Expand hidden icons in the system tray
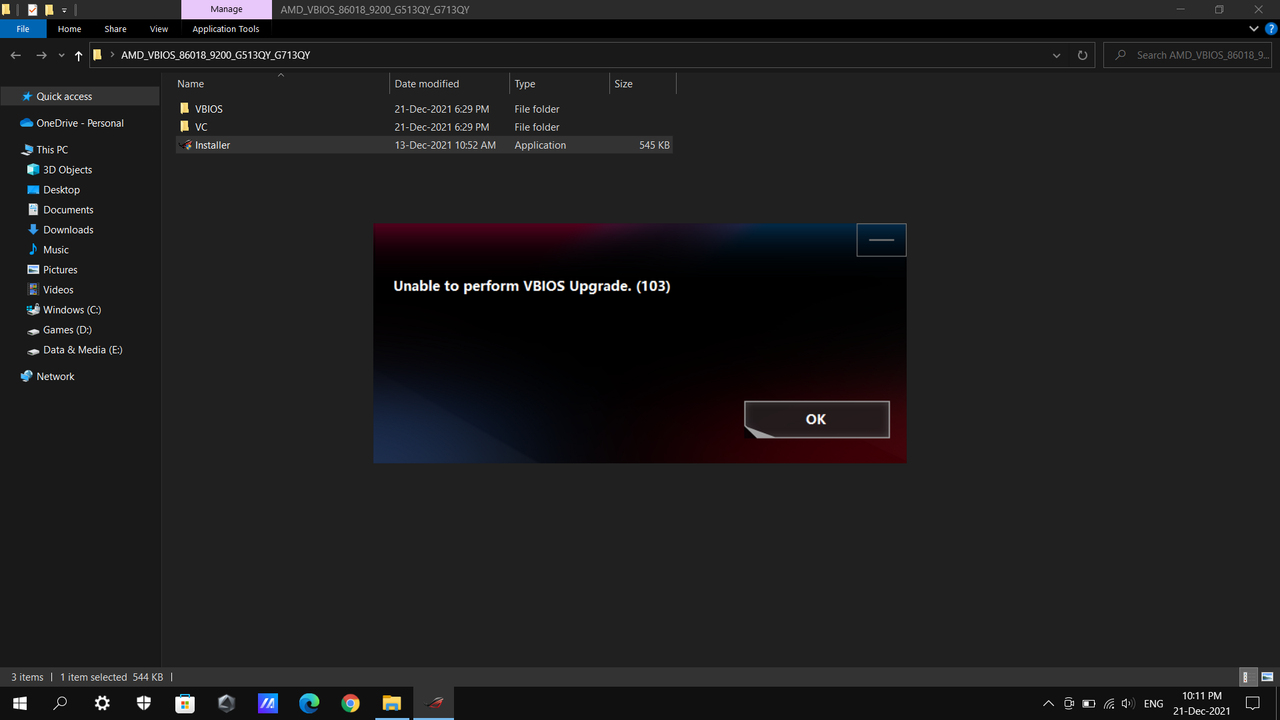 coord(1048,703)
